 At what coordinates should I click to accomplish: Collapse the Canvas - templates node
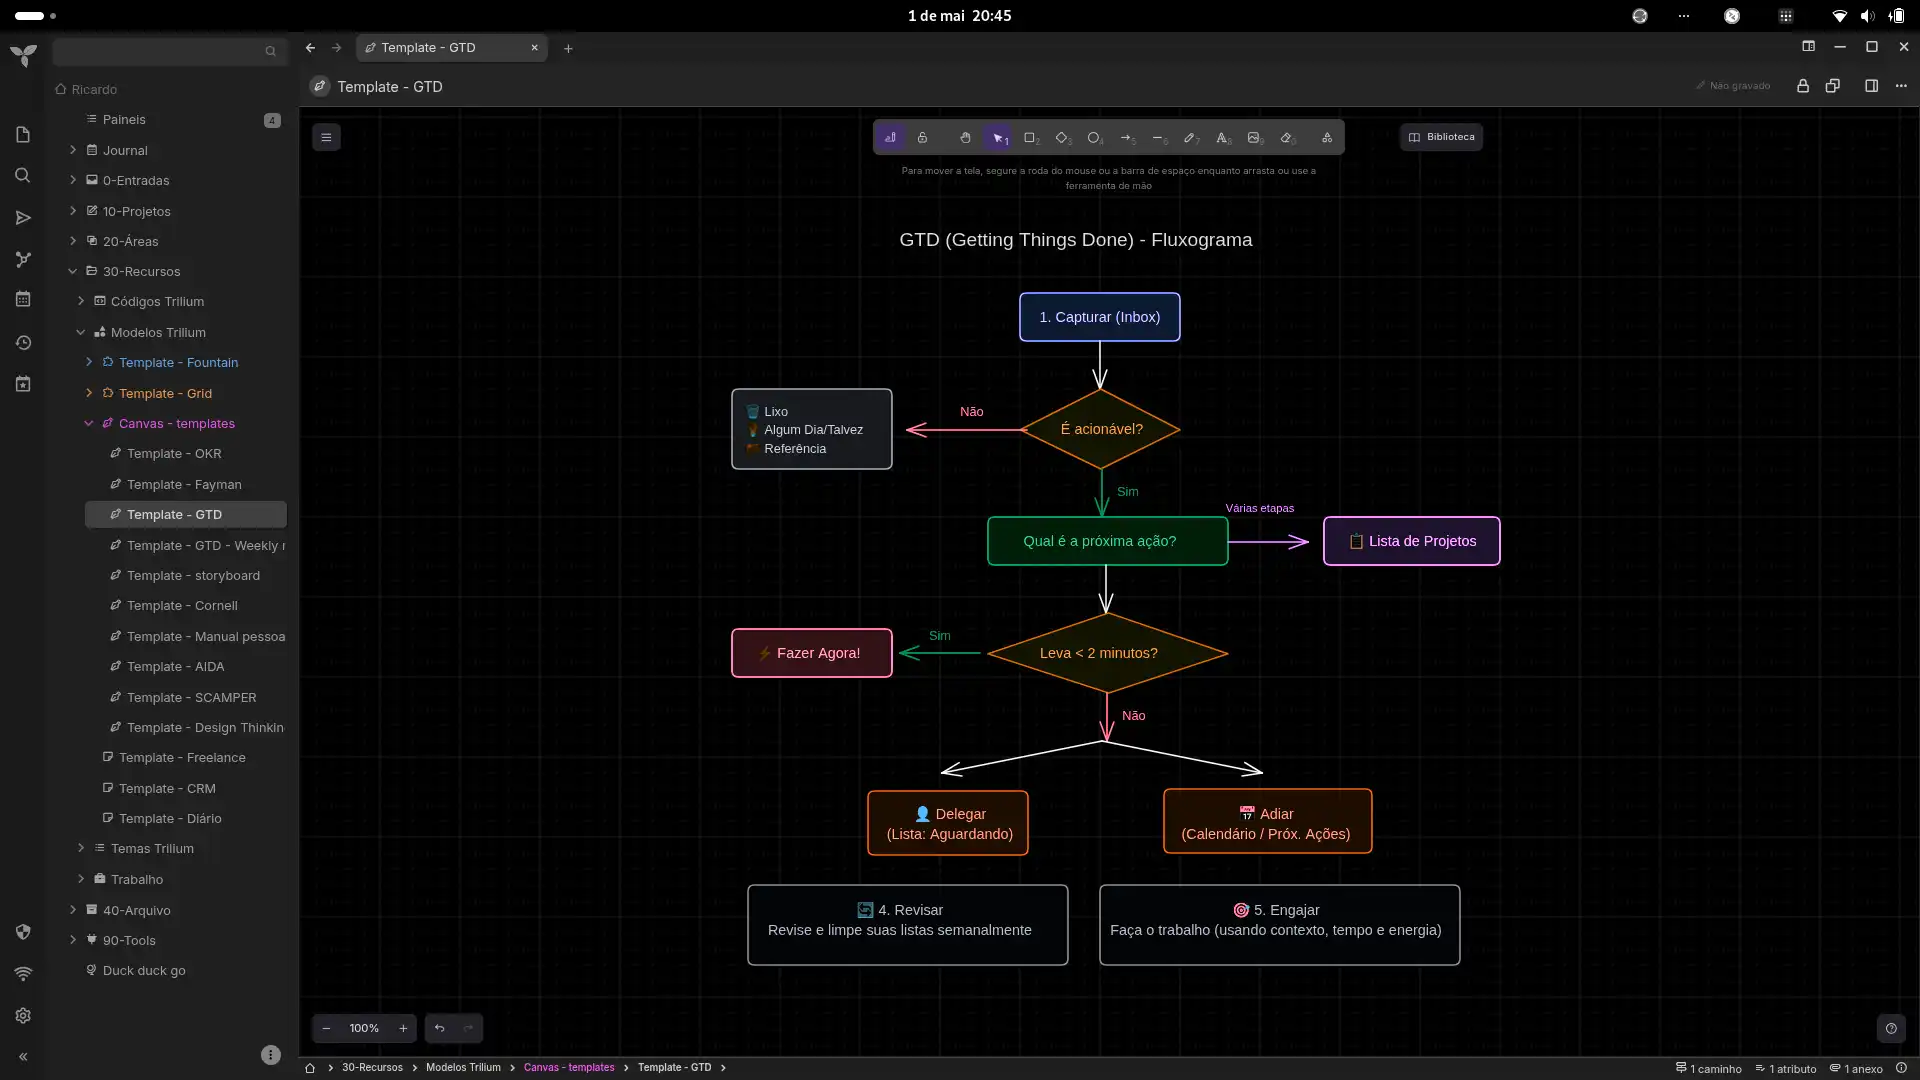click(x=89, y=423)
